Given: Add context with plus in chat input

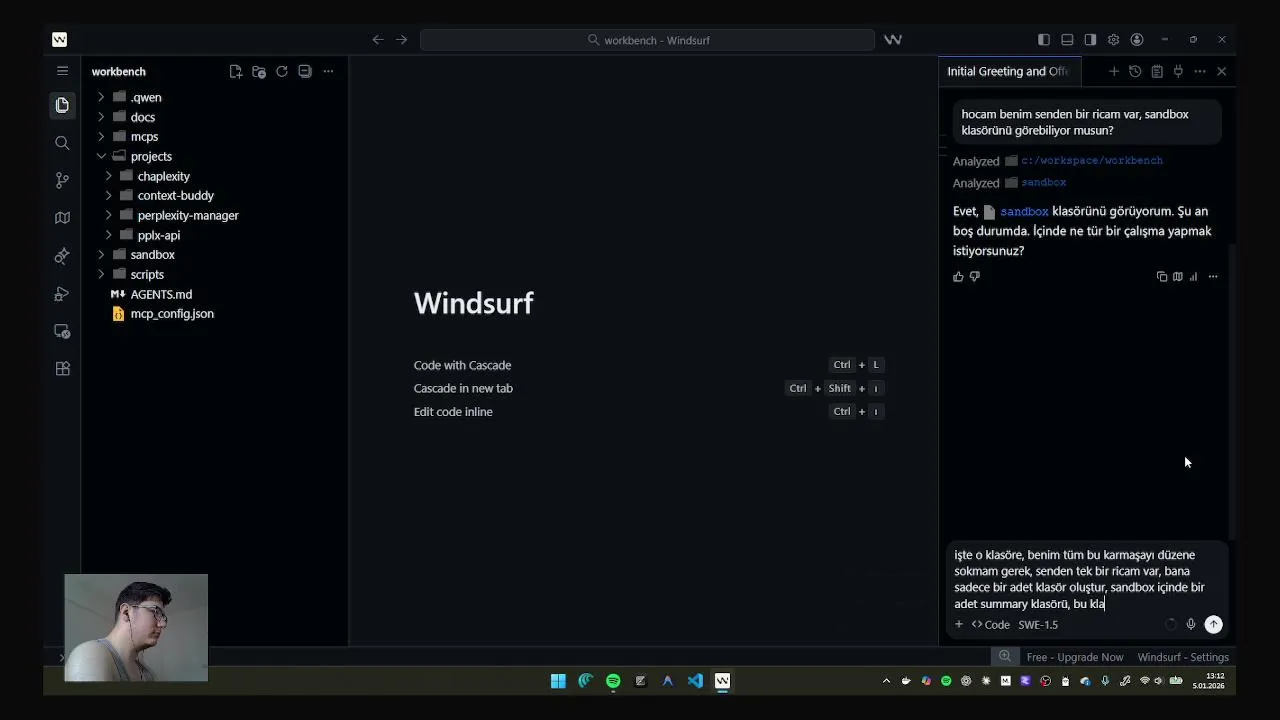Looking at the screenshot, I should 958,624.
